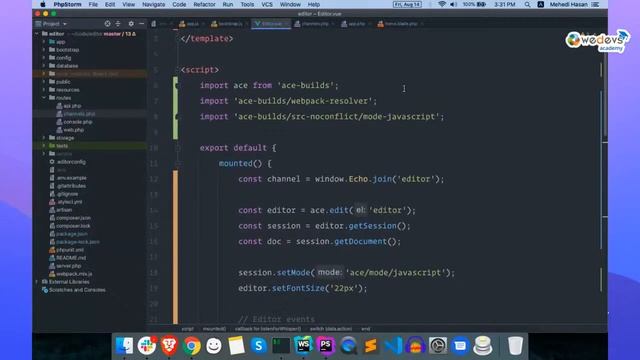Expand External Libraries node
Viewport: 640px width, 360px height.
(x=37, y=282)
